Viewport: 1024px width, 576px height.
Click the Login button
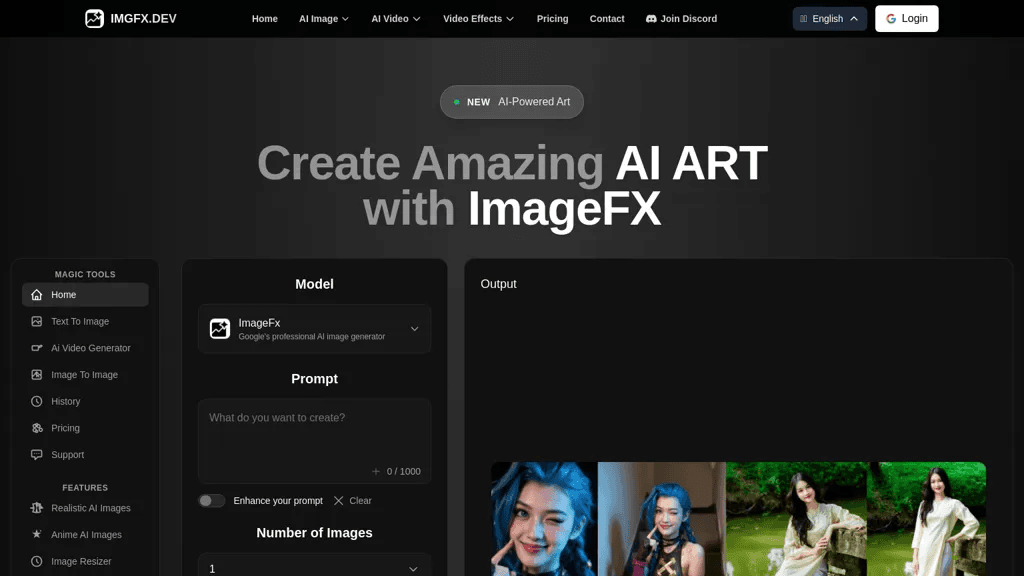click(x=906, y=19)
